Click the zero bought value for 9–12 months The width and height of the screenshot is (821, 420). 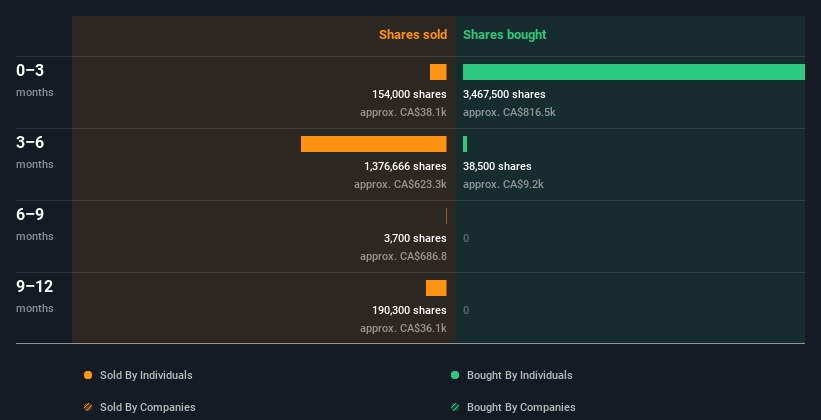tap(466, 310)
